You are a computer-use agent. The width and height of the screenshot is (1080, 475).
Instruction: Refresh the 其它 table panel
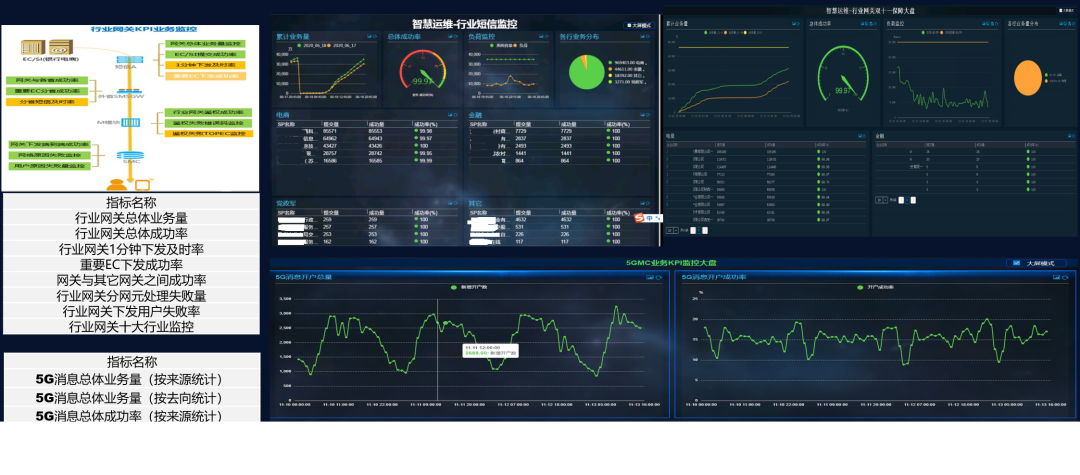coord(648,203)
